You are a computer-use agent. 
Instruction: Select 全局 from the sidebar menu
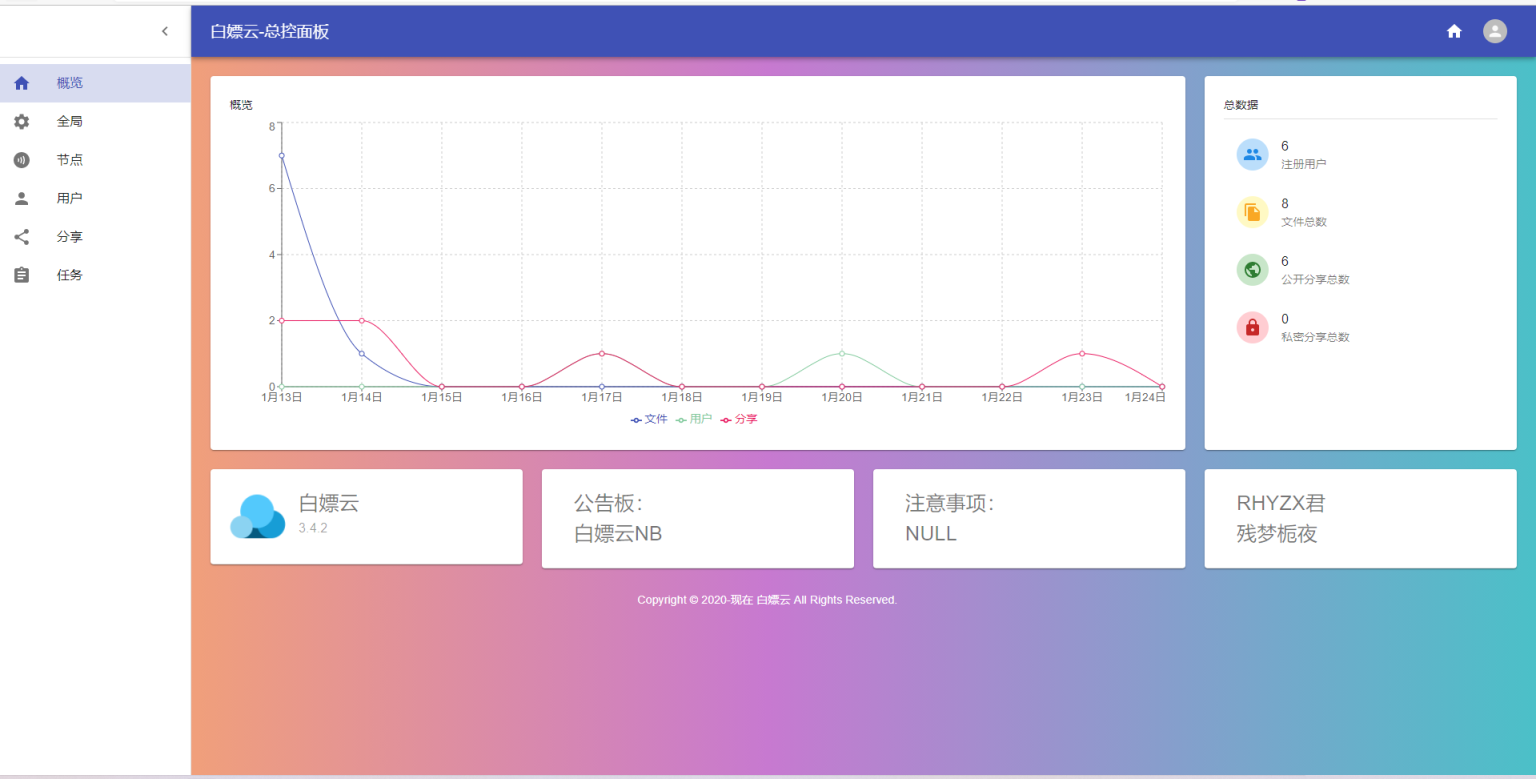click(x=70, y=121)
